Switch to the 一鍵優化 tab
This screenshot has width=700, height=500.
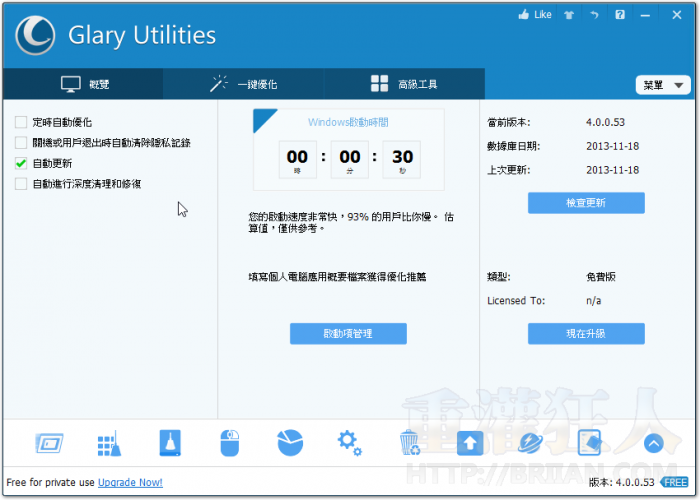tap(243, 84)
